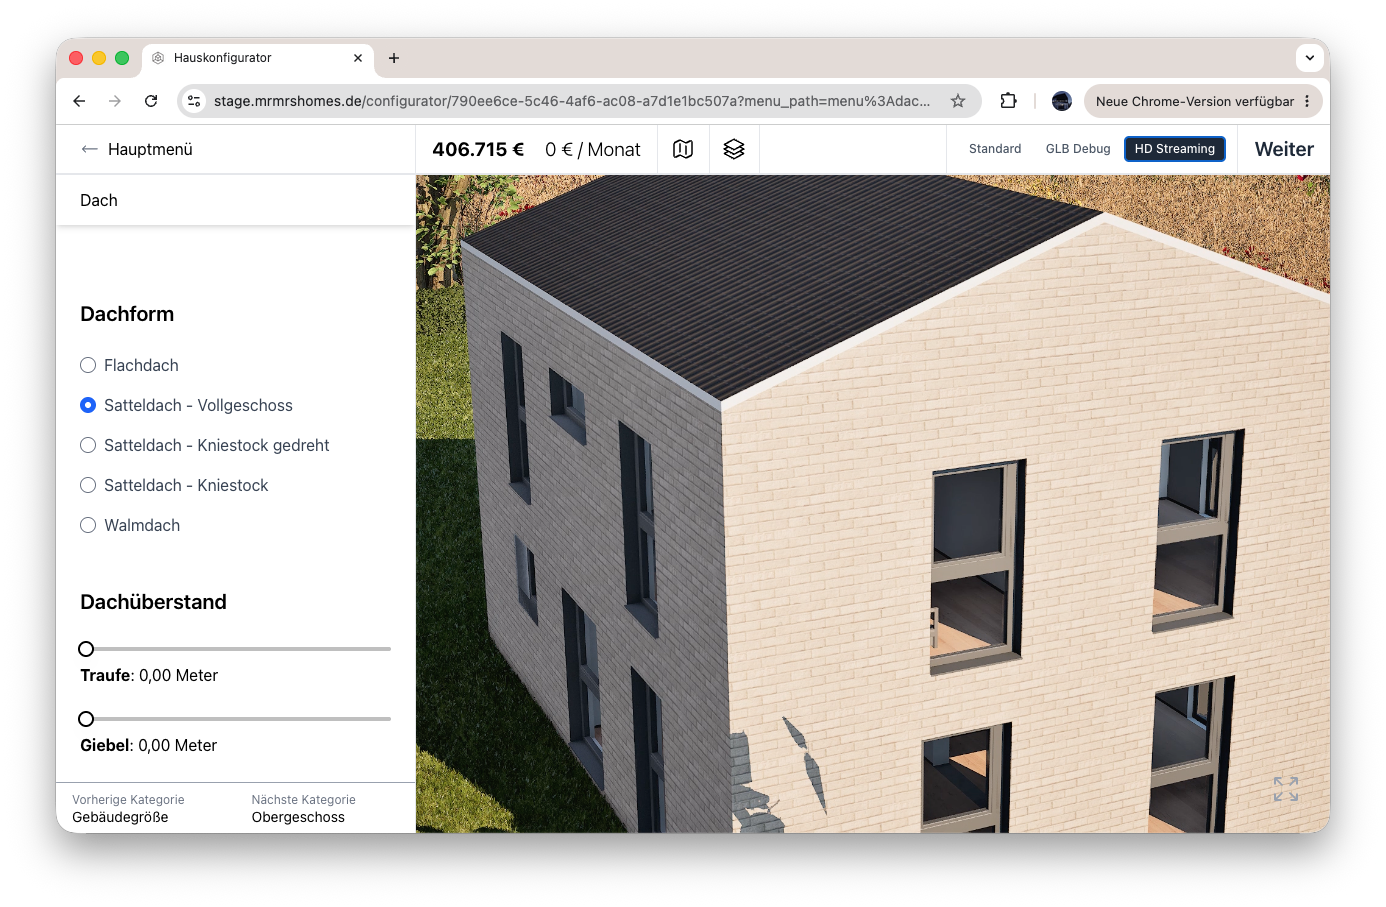Image resolution: width=1386 pixels, height=907 pixels.
Task: Open the Chrome profile avatar
Action: tap(1062, 101)
